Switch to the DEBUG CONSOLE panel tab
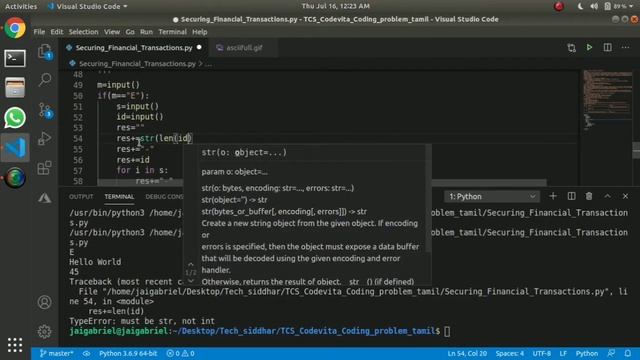640x360 pixels. coord(164,197)
